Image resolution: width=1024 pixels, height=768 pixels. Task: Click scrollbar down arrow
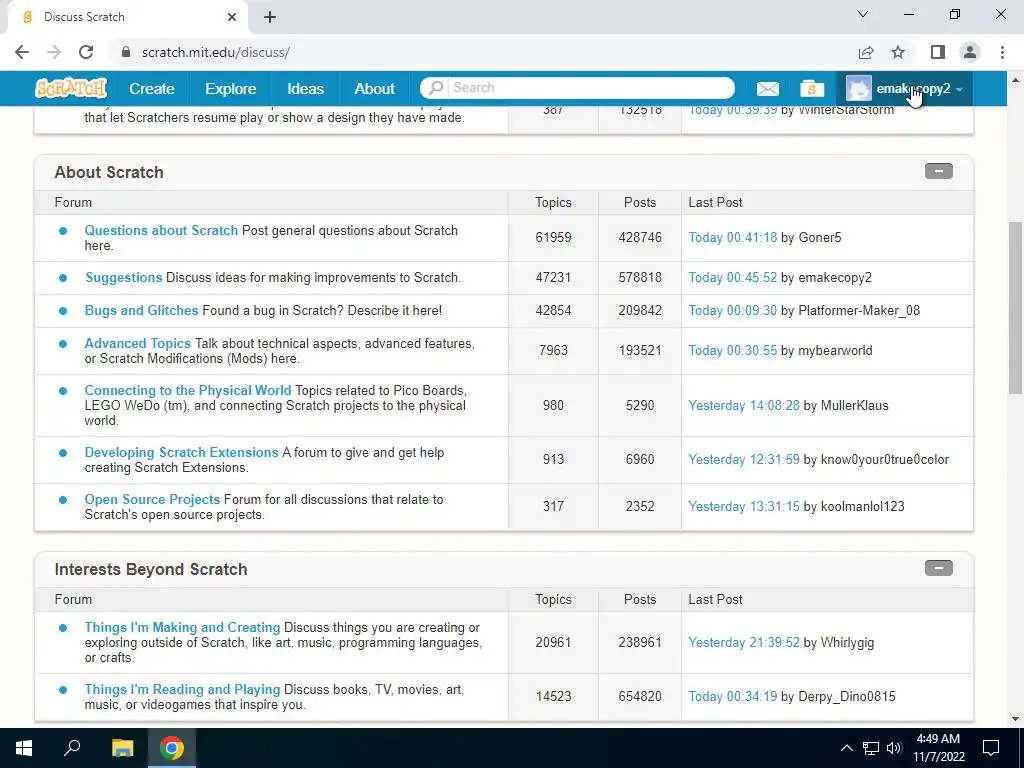(1015, 719)
